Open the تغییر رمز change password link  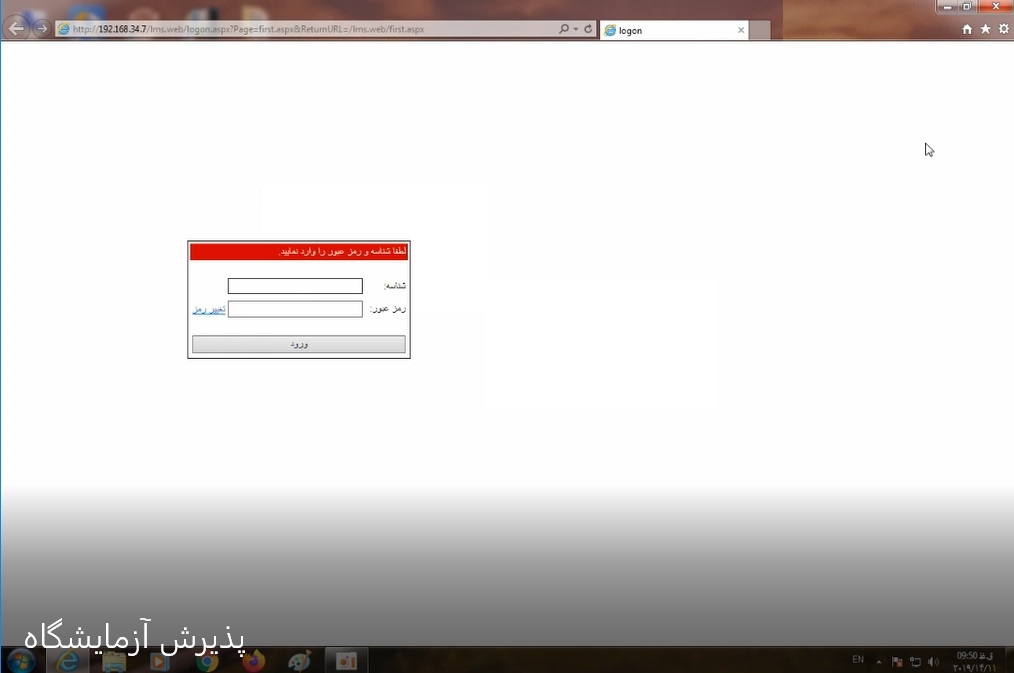pos(209,310)
